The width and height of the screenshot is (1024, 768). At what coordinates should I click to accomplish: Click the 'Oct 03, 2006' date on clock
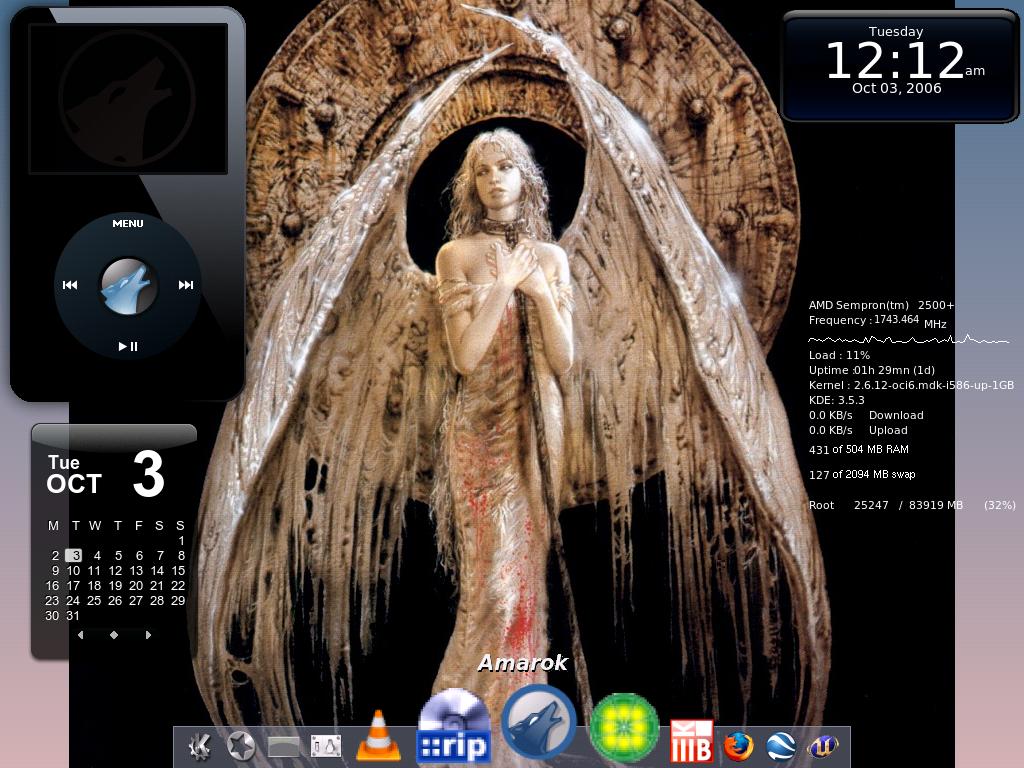[897, 88]
